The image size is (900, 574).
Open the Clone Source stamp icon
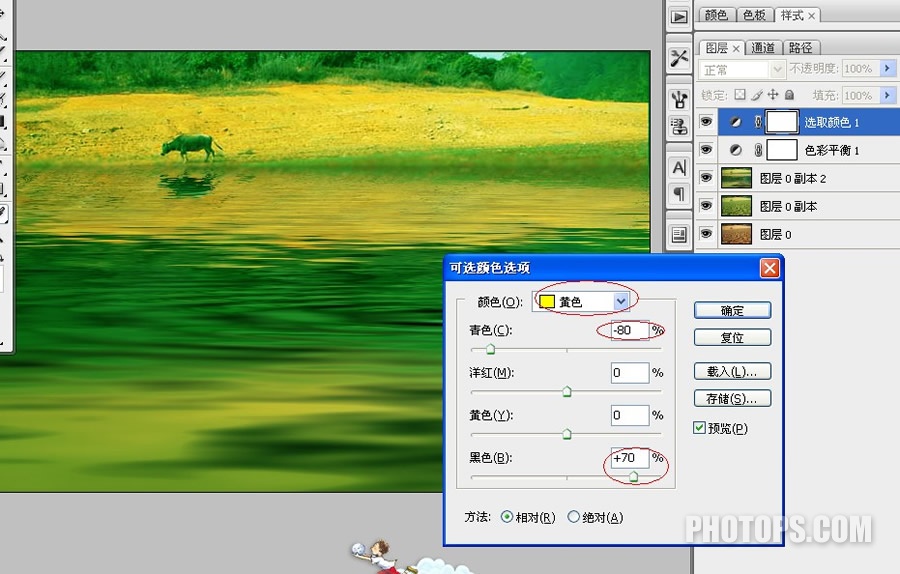(x=679, y=126)
